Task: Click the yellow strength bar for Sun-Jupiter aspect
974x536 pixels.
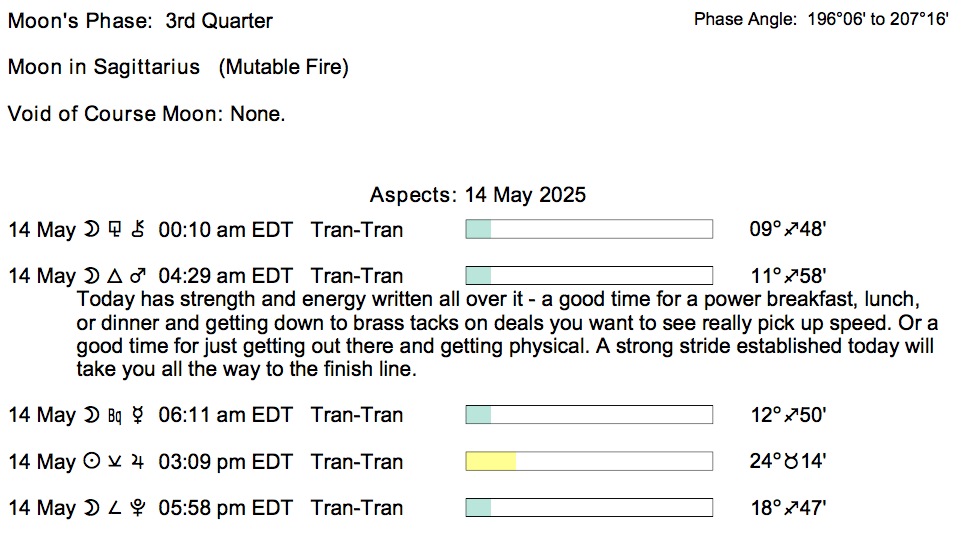Action: [x=490, y=462]
